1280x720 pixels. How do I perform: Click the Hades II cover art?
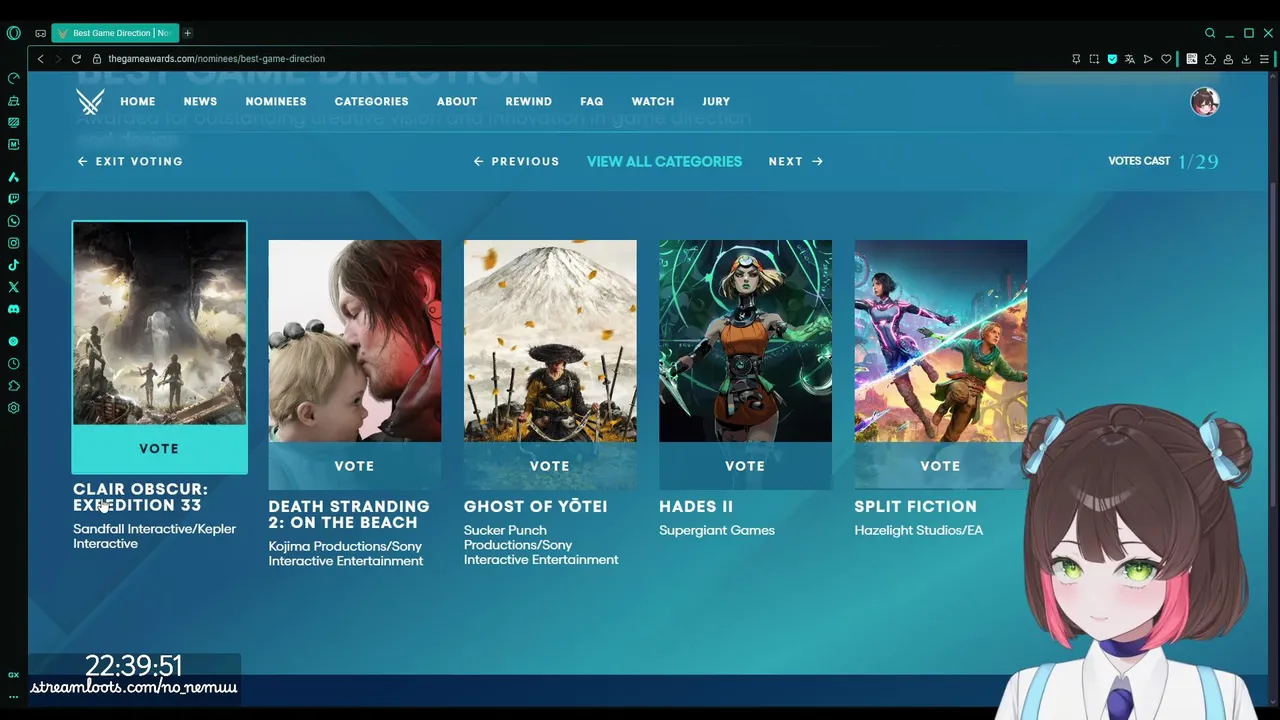[745, 341]
